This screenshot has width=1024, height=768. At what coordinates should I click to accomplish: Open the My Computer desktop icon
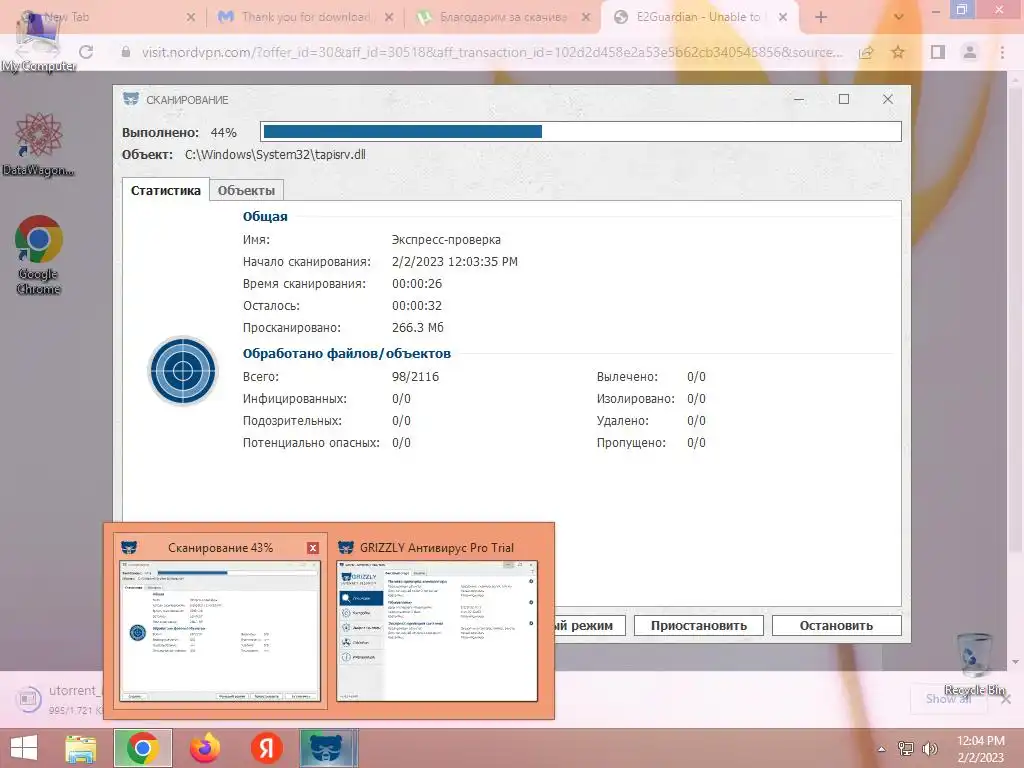point(39,40)
